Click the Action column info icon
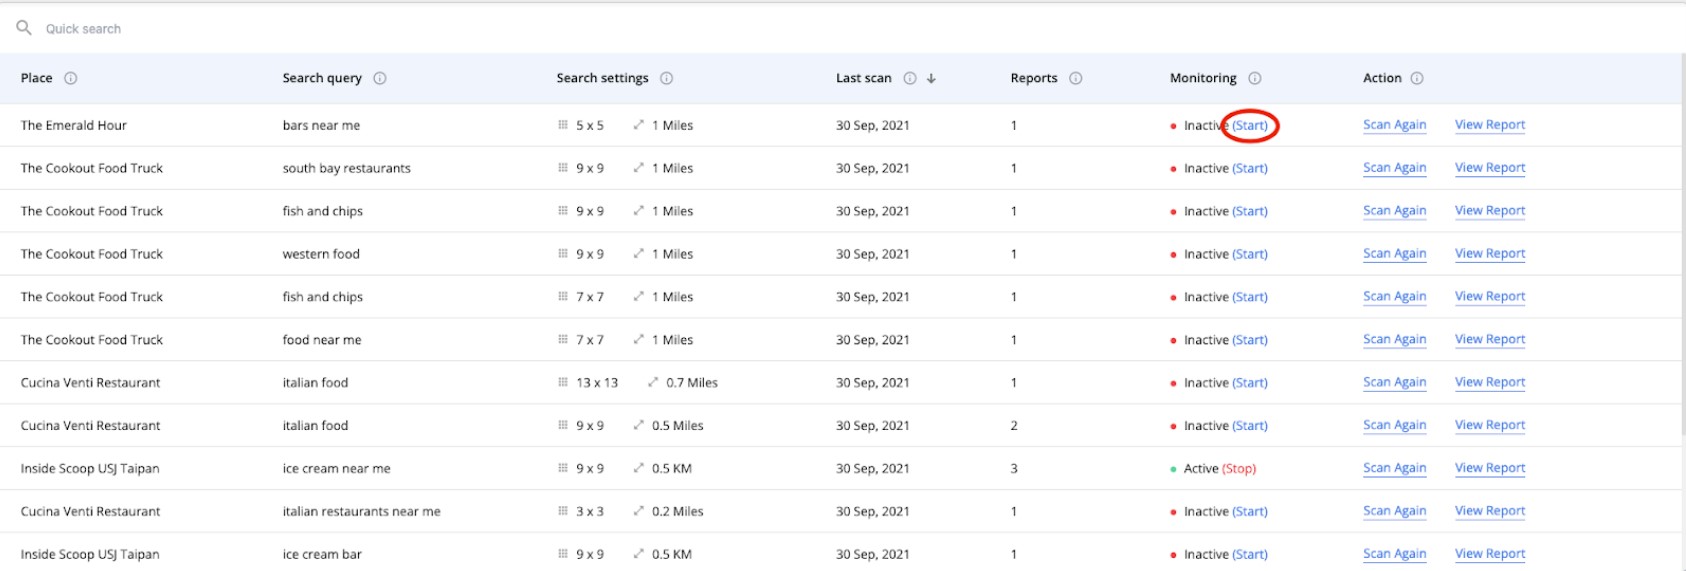 coord(1417,78)
